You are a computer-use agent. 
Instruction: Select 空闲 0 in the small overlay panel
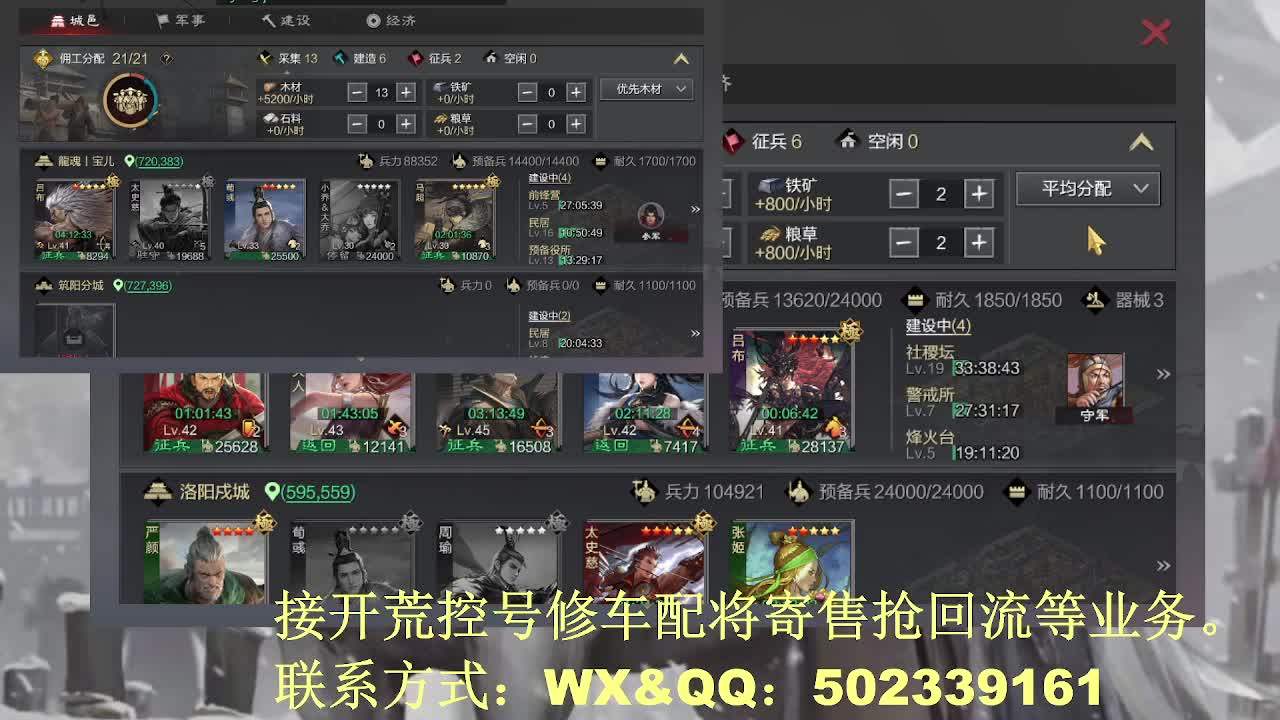(x=510, y=59)
